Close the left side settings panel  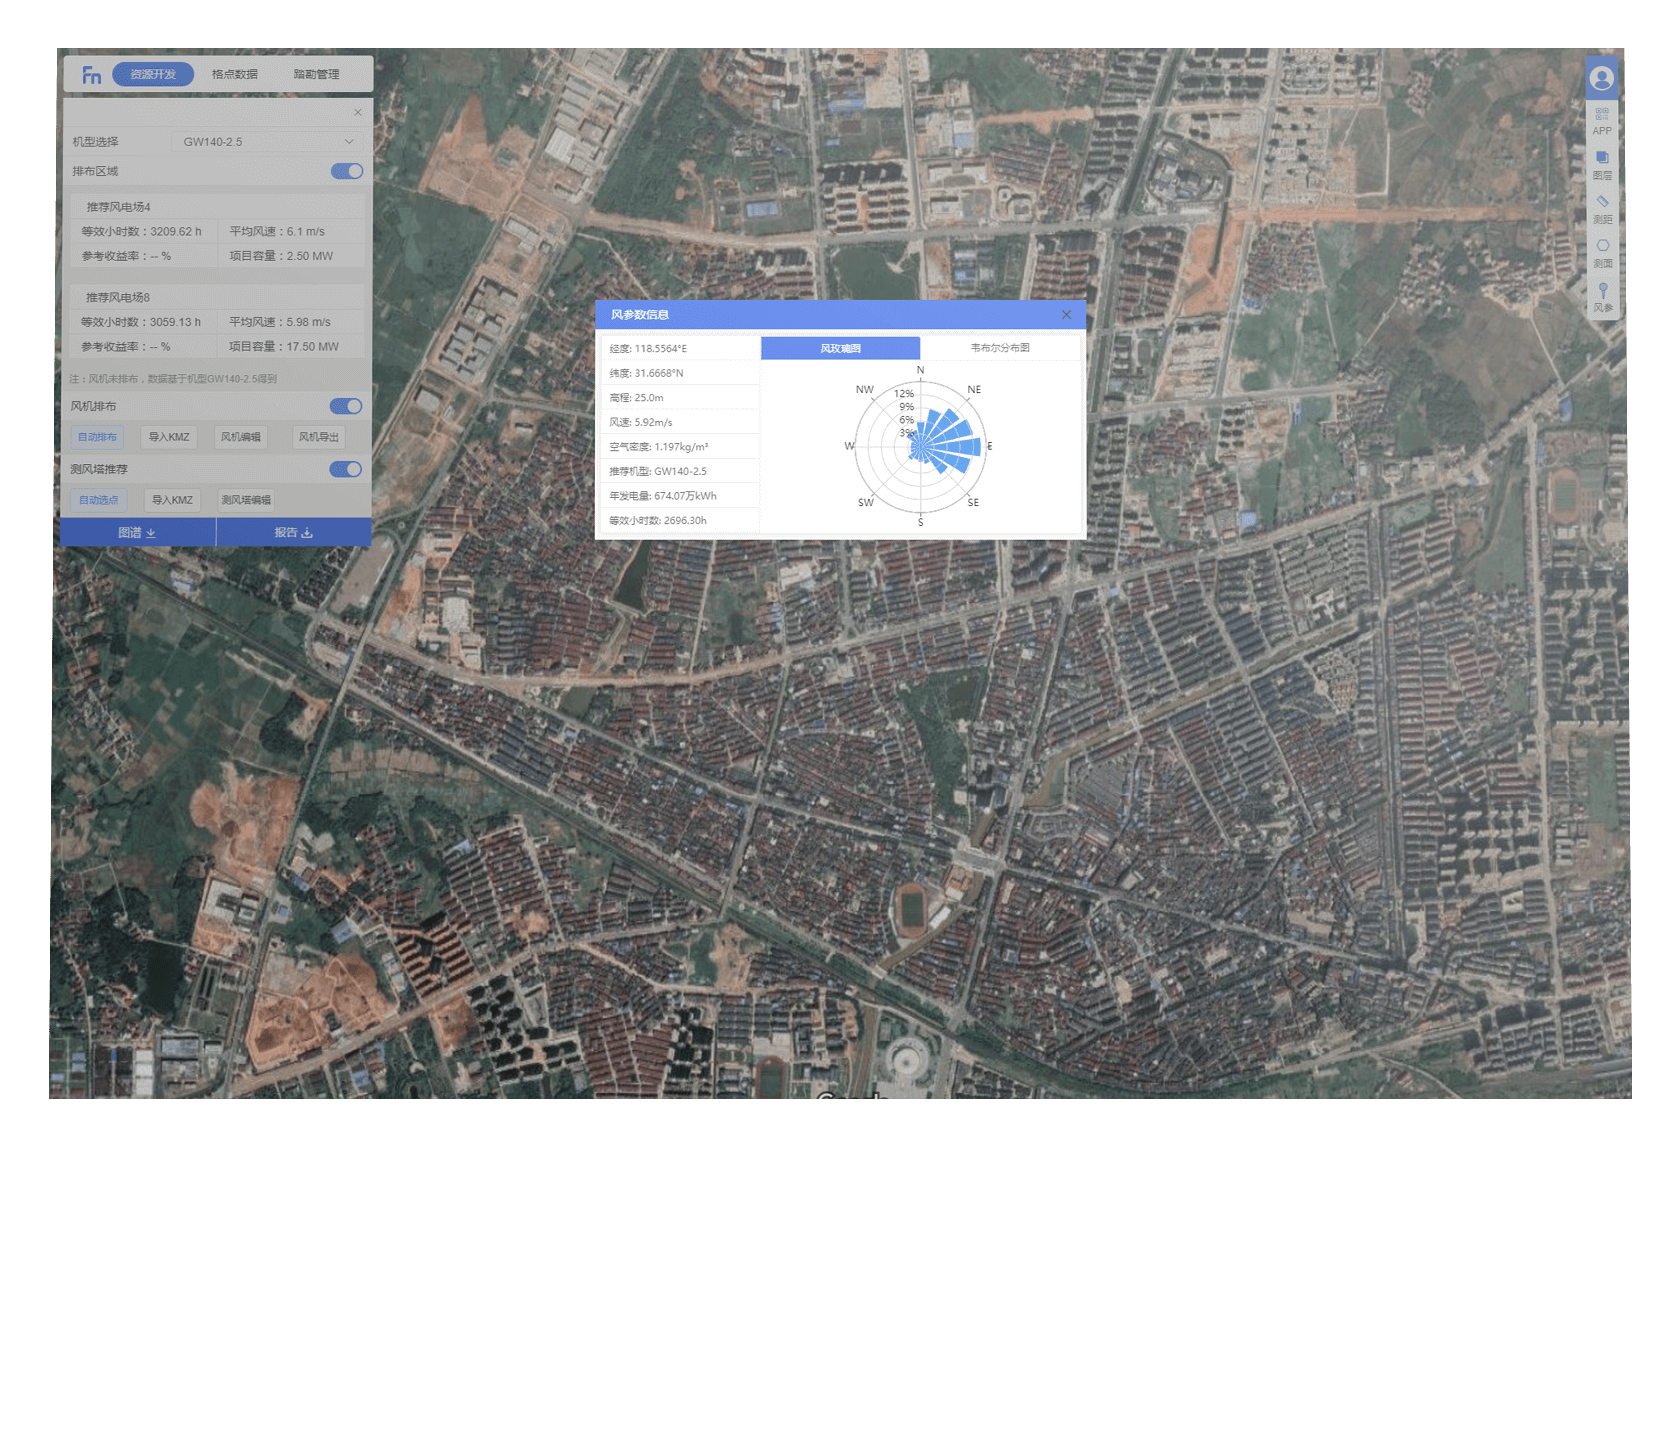[x=358, y=112]
